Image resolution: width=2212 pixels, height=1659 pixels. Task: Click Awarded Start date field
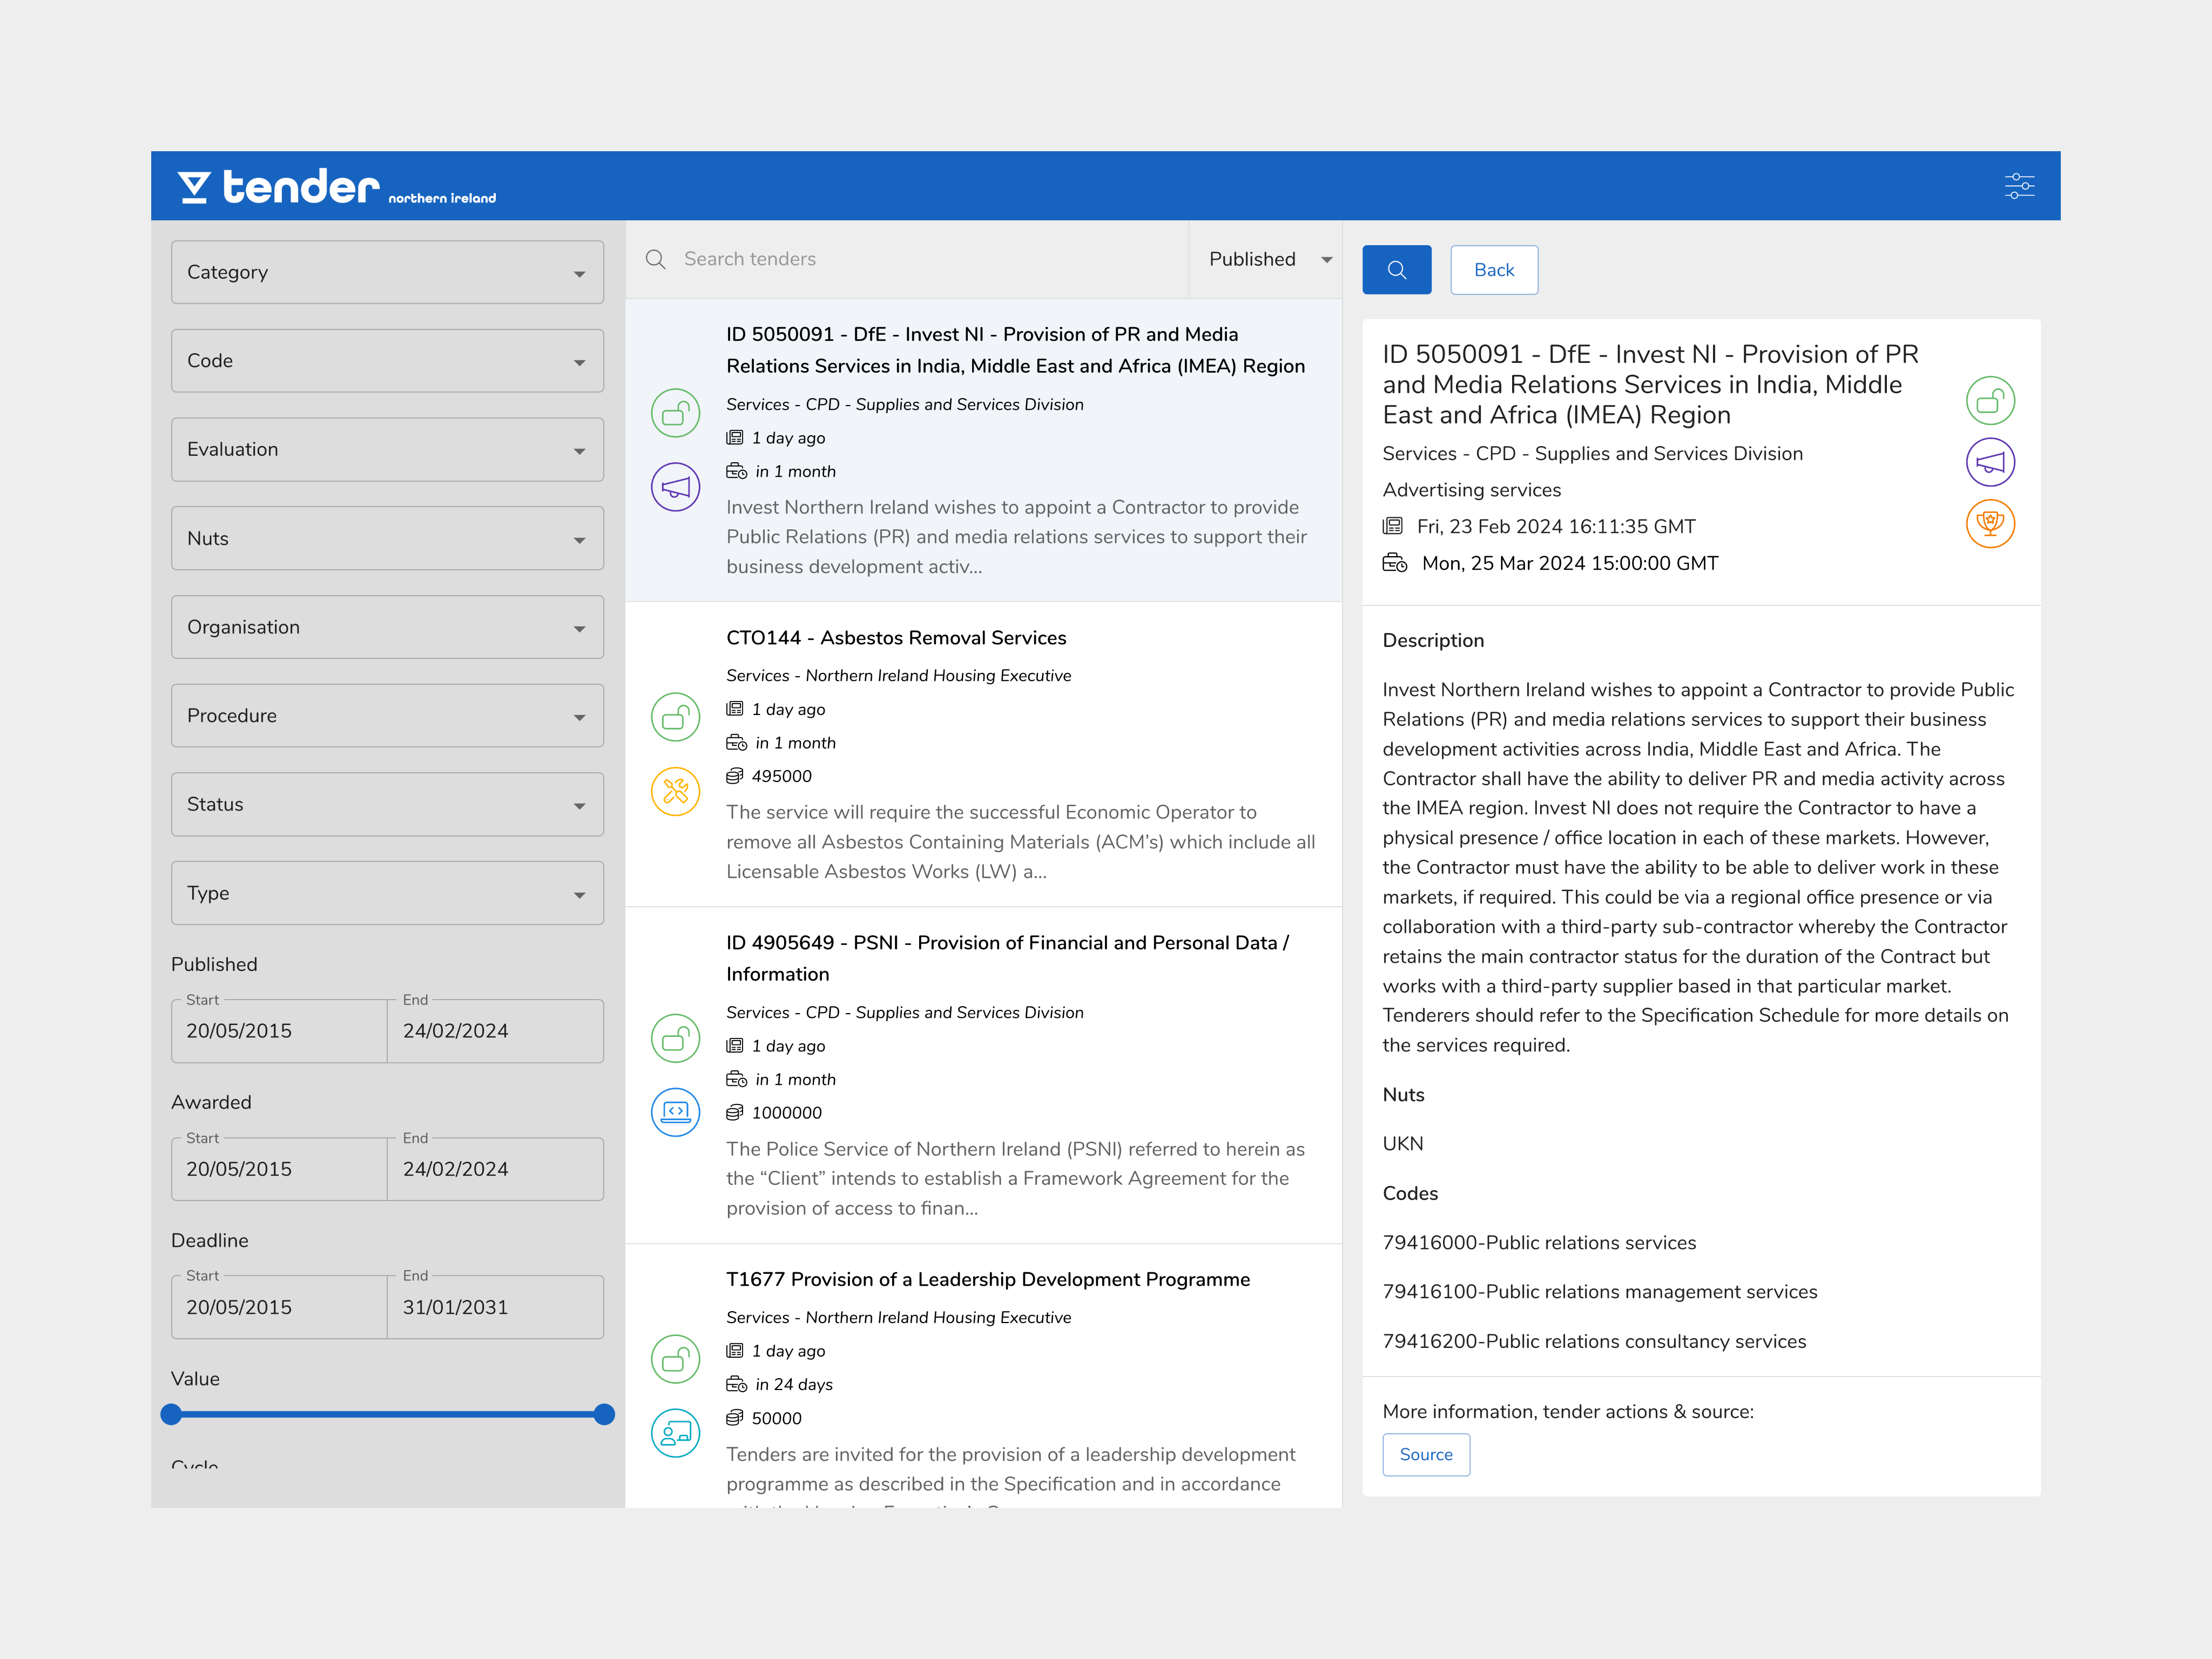tap(279, 1169)
